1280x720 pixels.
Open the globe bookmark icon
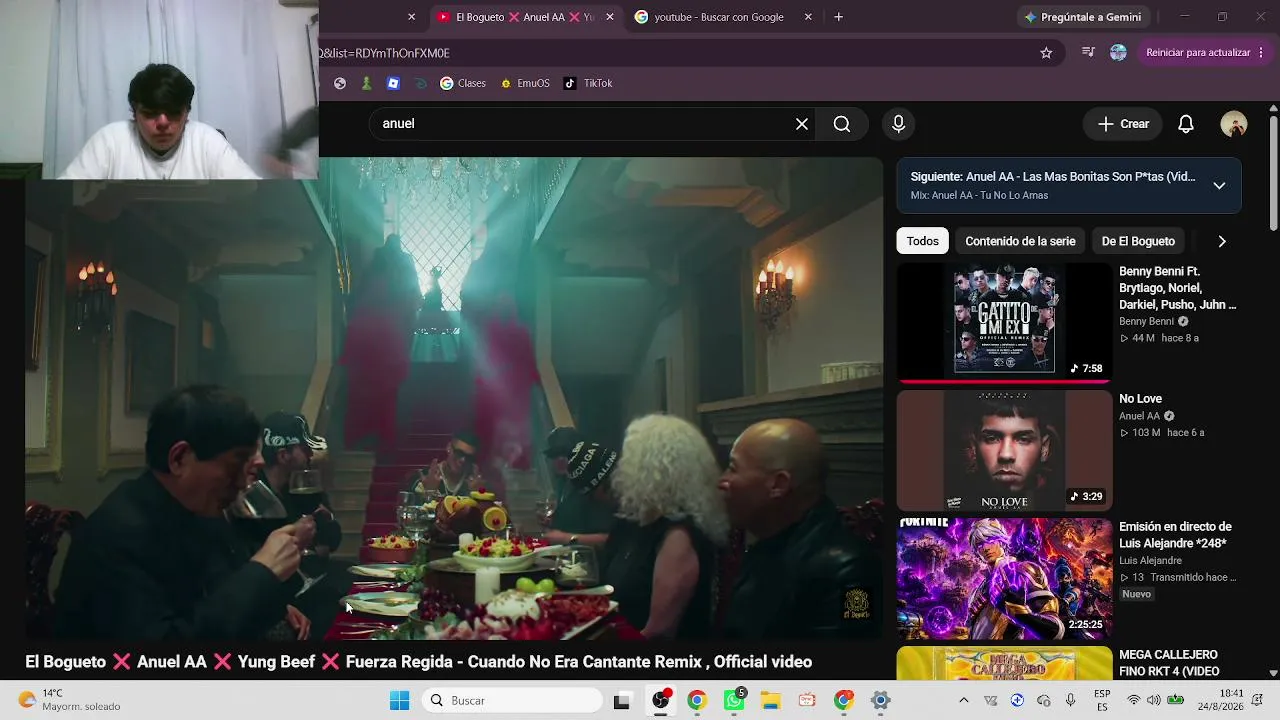pos(340,83)
